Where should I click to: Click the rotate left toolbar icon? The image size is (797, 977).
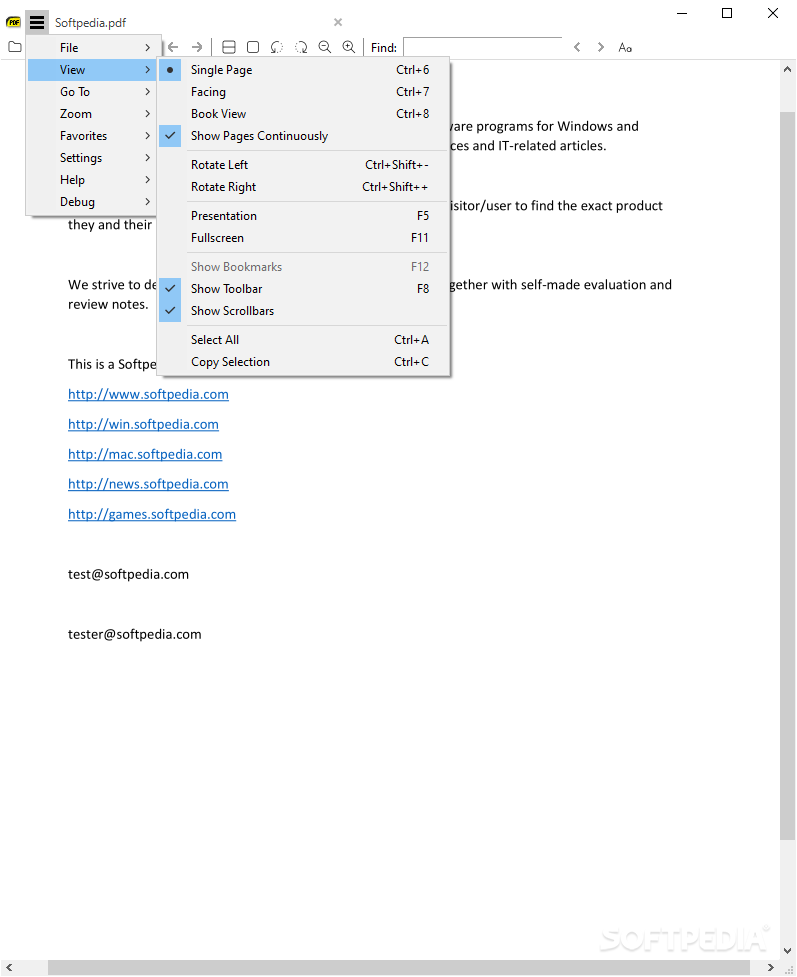[x=277, y=47]
